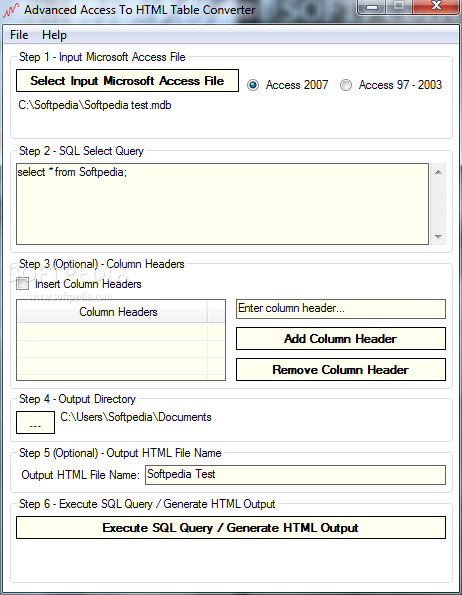Close the converter window
462x595 pixels.
point(436,7)
